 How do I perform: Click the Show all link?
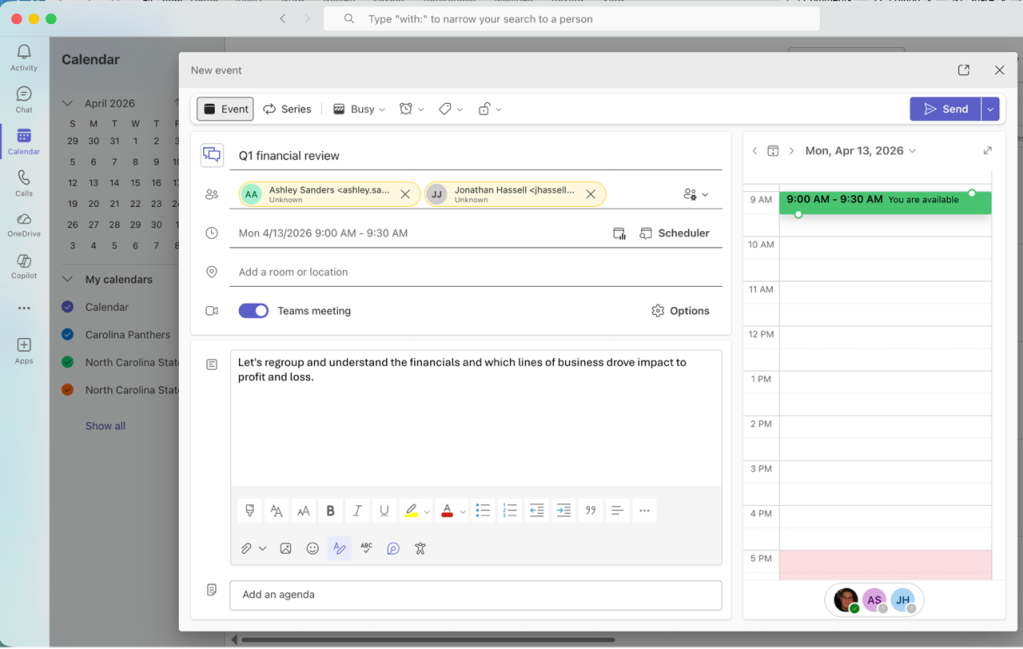point(104,425)
